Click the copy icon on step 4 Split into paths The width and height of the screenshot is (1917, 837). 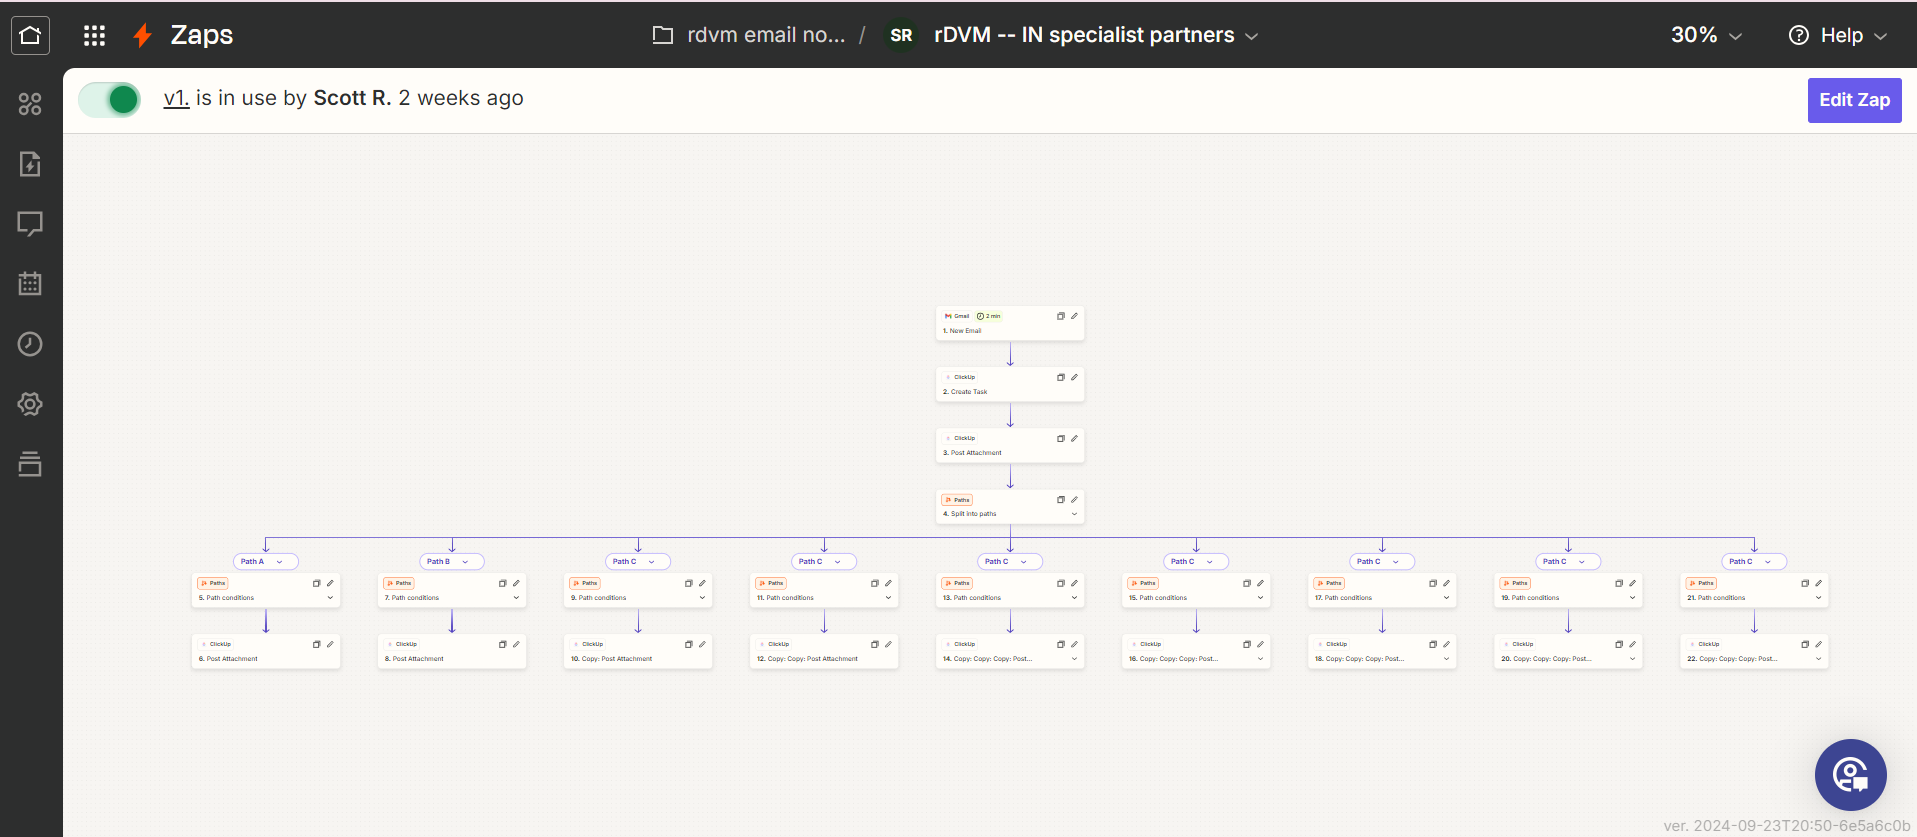1061,499
